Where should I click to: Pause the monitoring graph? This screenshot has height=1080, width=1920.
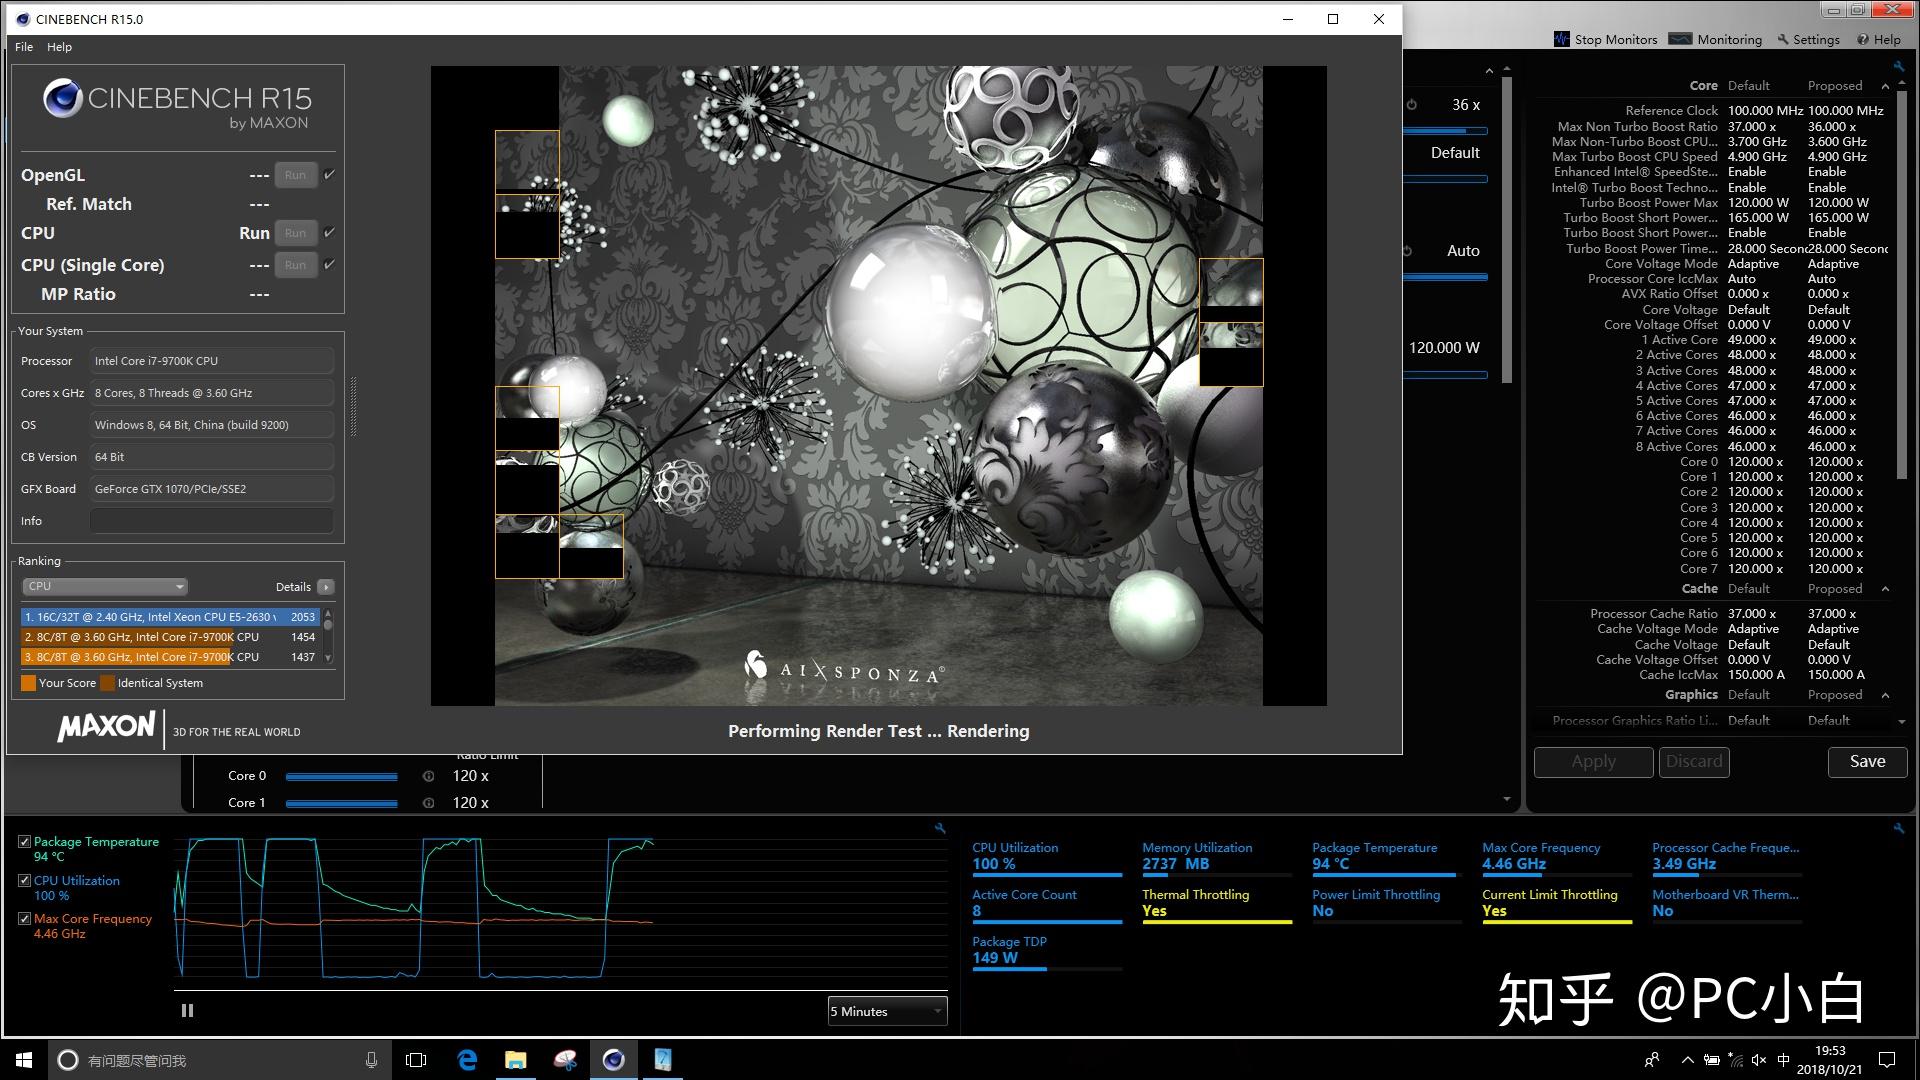pyautogui.click(x=187, y=1011)
